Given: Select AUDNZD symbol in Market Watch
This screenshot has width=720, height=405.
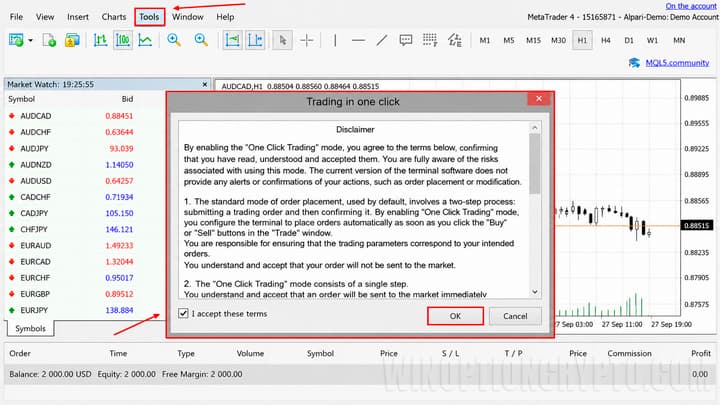Looking at the screenshot, I should 36,165.
